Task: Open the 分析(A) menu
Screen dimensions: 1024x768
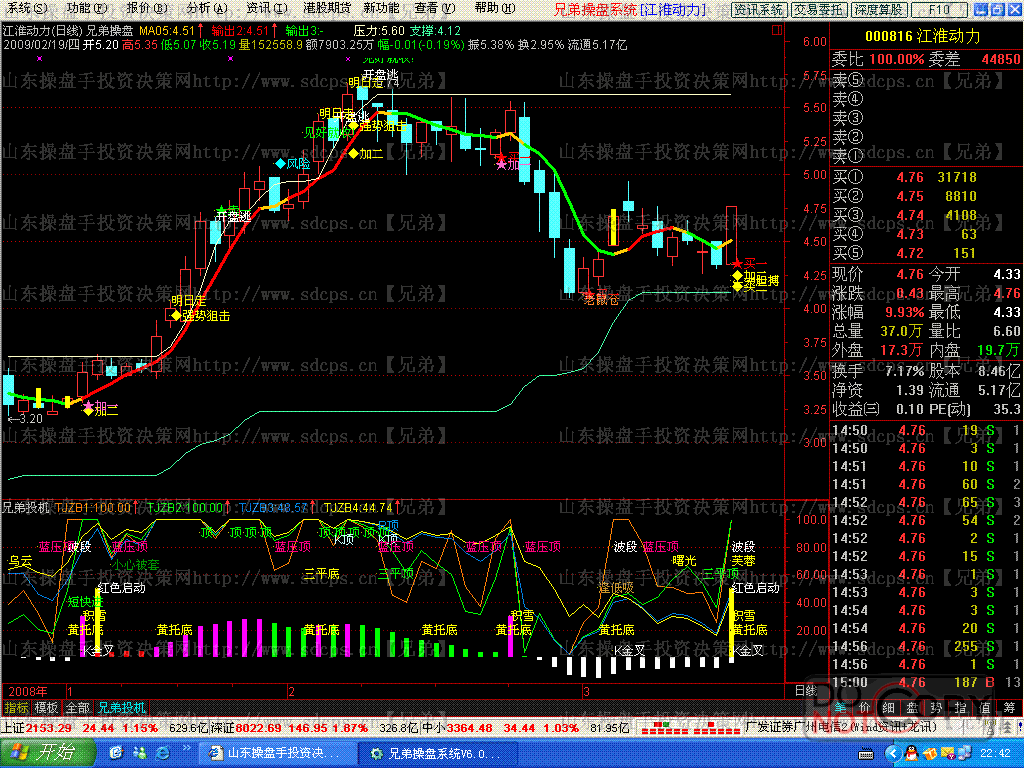Action: pyautogui.click(x=206, y=8)
